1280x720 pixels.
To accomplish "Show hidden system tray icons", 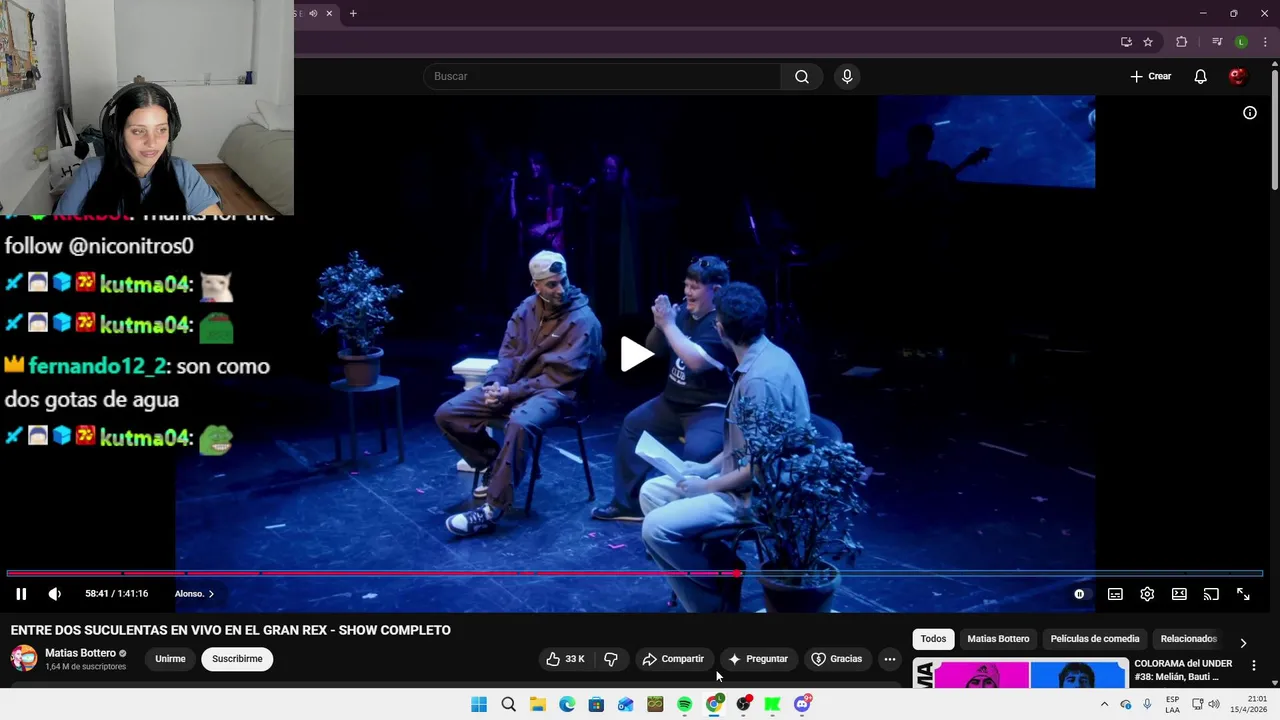I will 1104,704.
